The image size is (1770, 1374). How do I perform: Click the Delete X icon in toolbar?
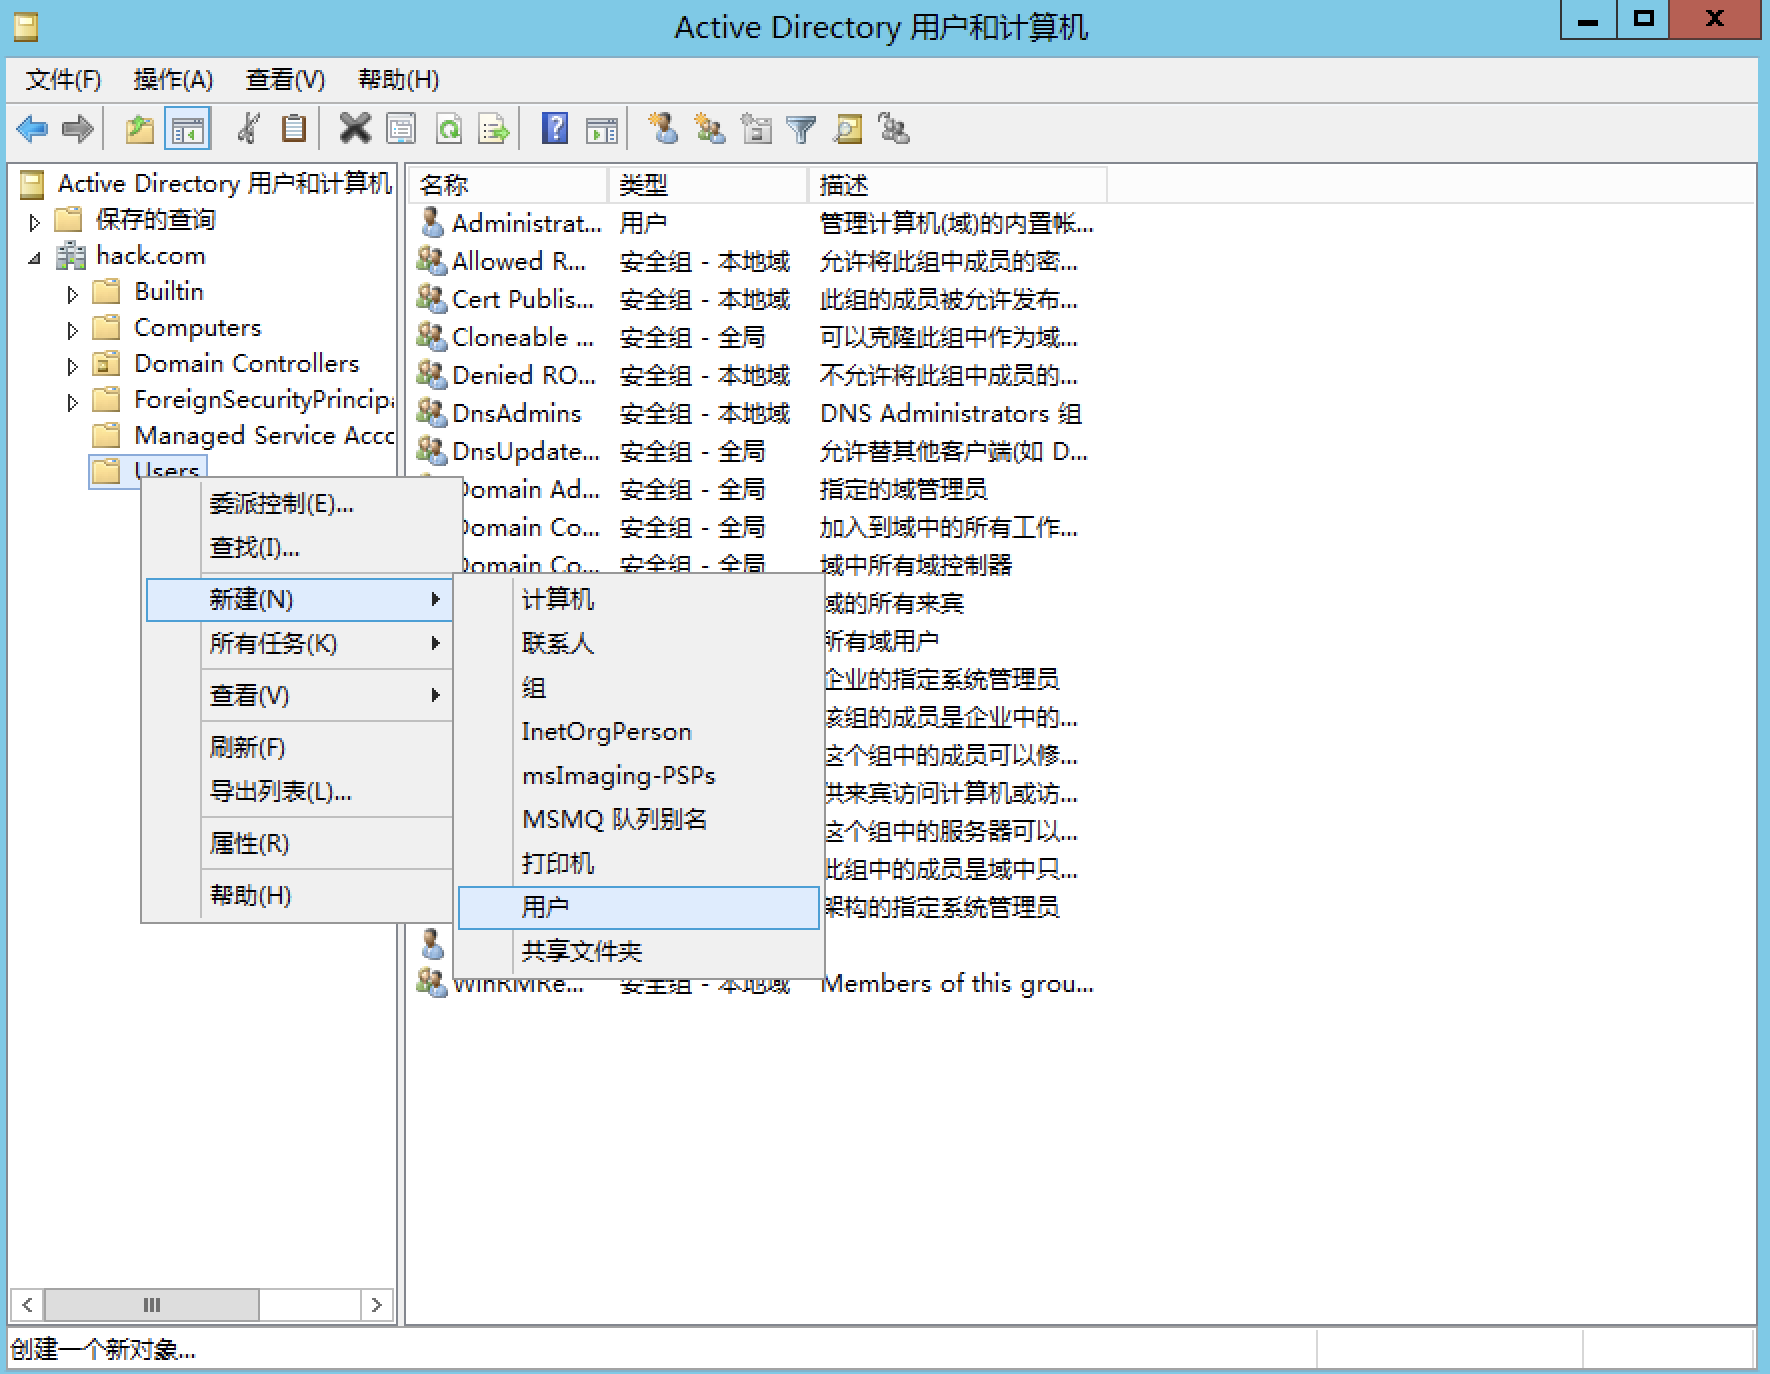(x=354, y=129)
